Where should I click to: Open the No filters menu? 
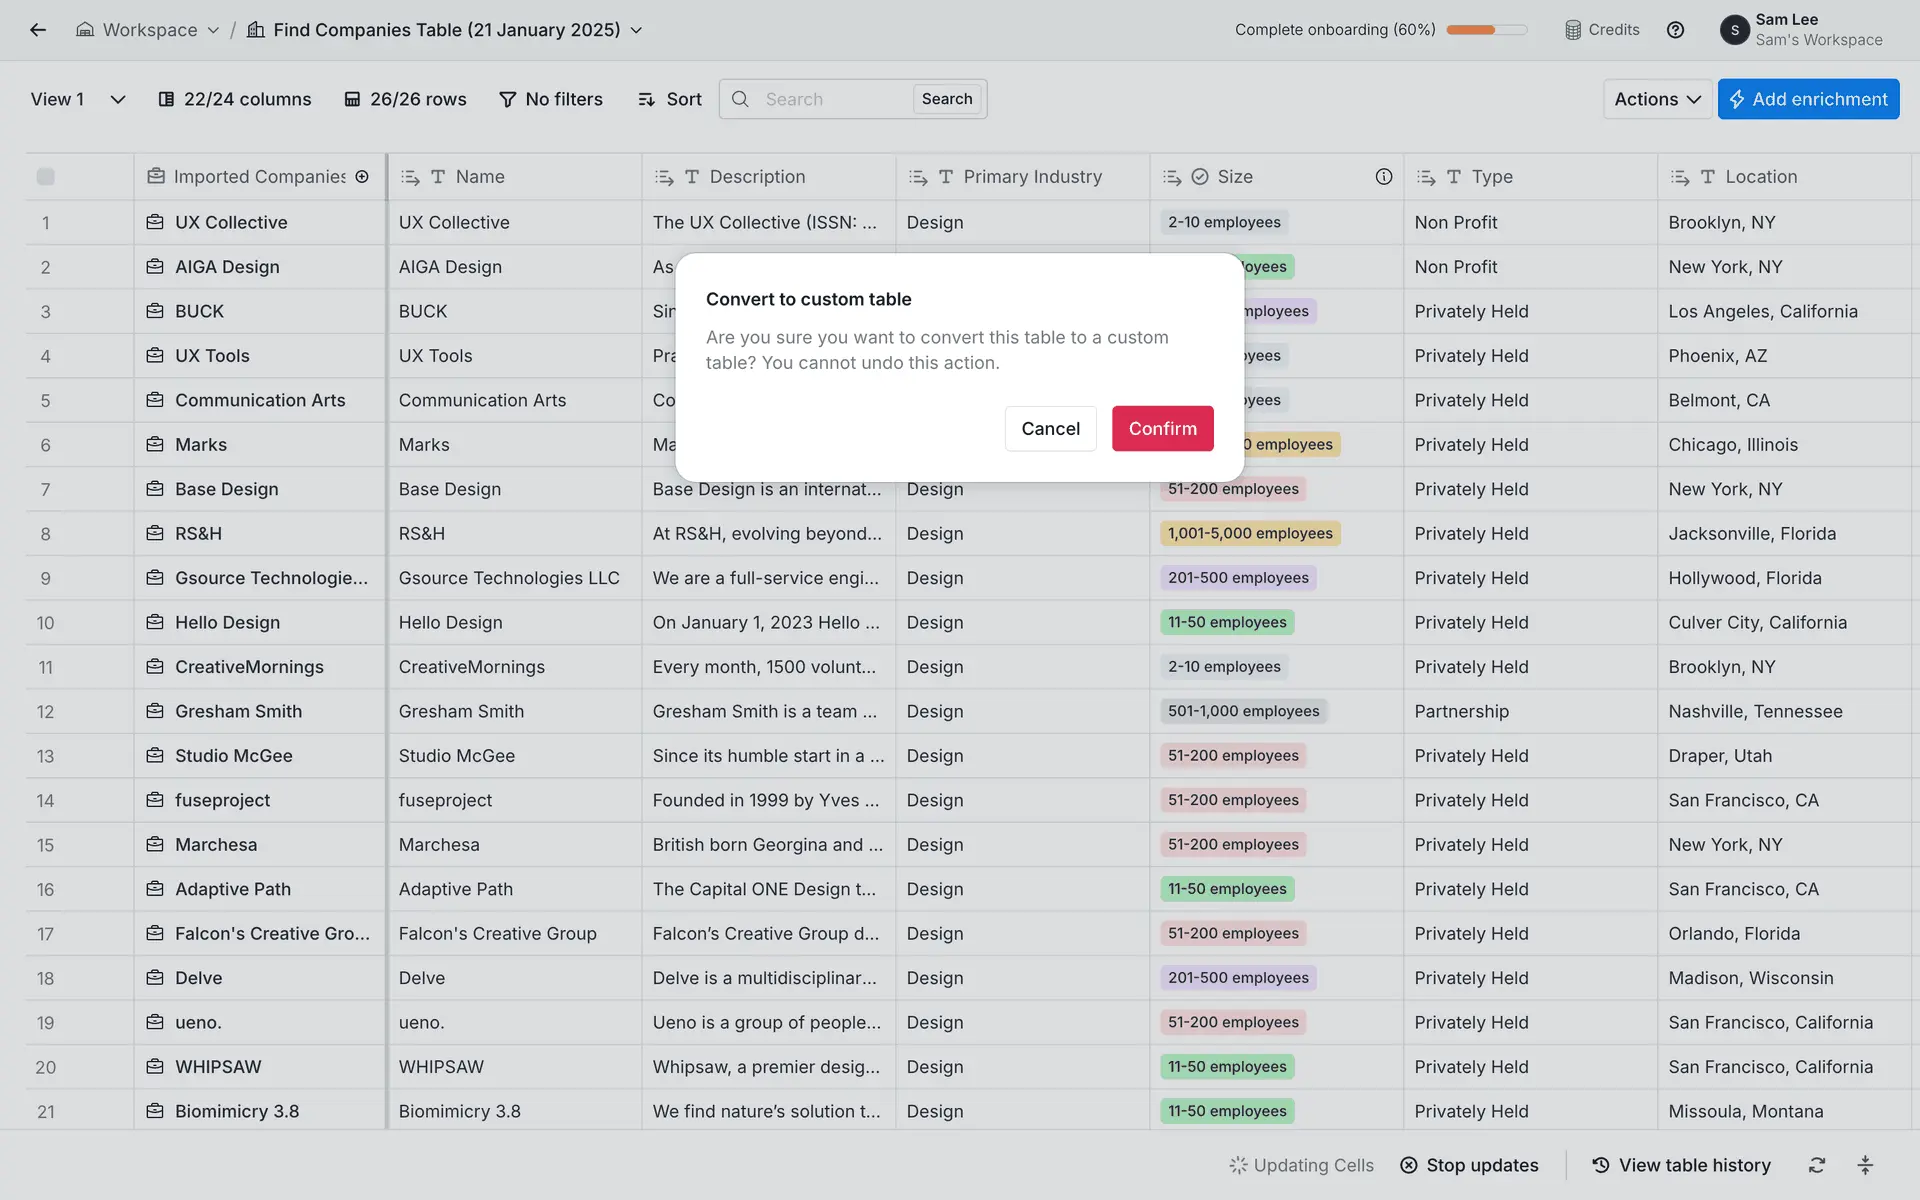(x=551, y=99)
